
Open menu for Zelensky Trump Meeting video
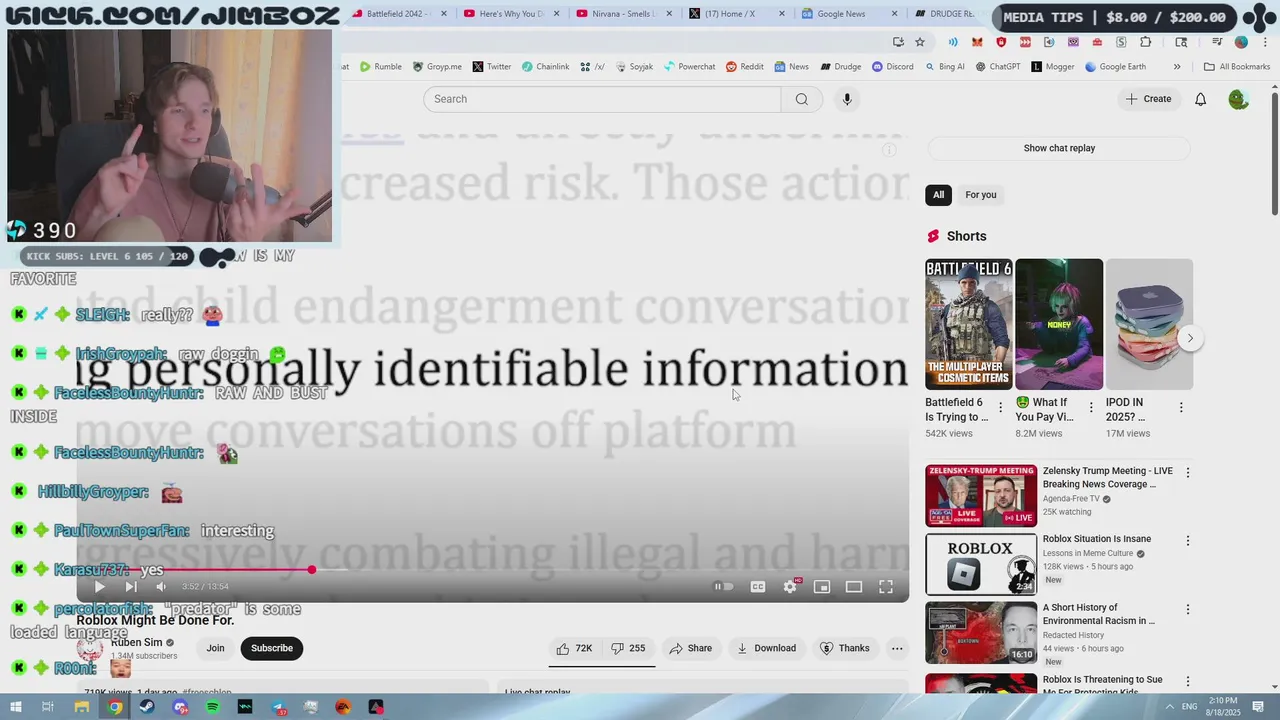(x=1188, y=472)
